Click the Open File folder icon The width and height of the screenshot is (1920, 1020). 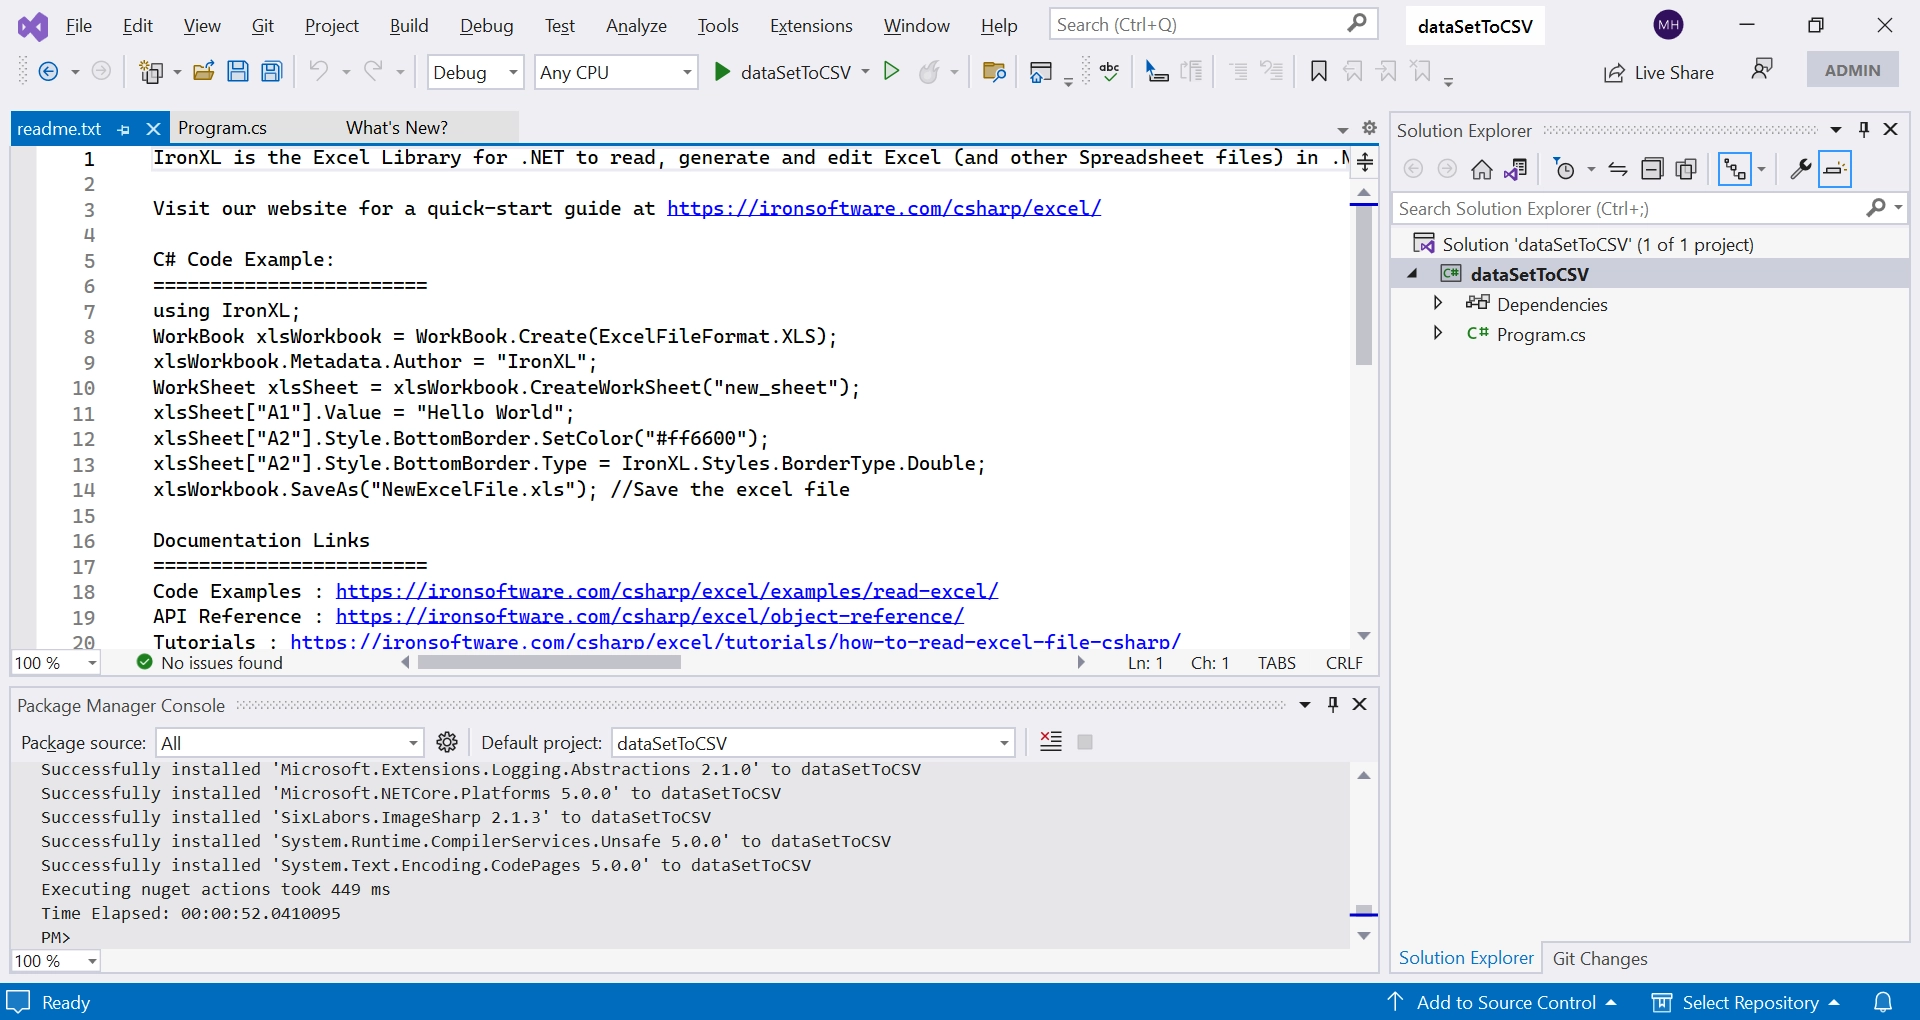tap(204, 71)
